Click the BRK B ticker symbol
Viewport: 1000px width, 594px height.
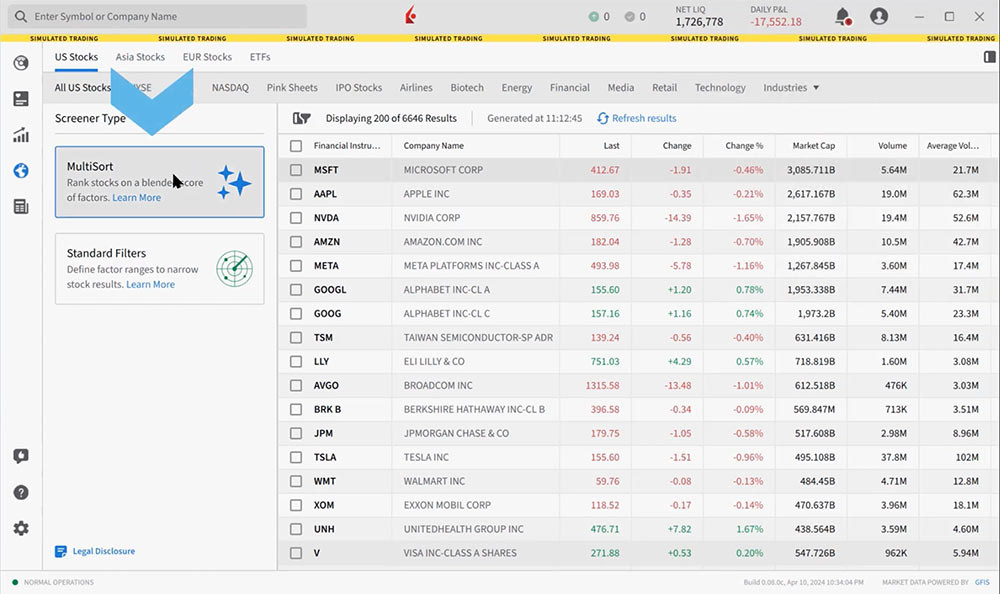pyautogui.click(x=327, y=410)
